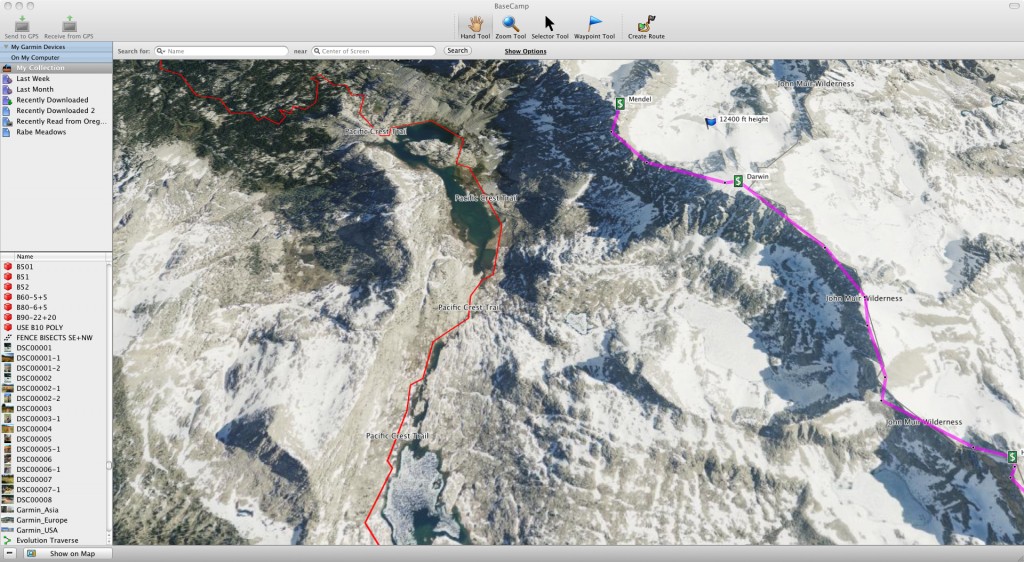Select the Hand Tool
The width and height of the screenshot is (1024, 562).
point(475,23)
